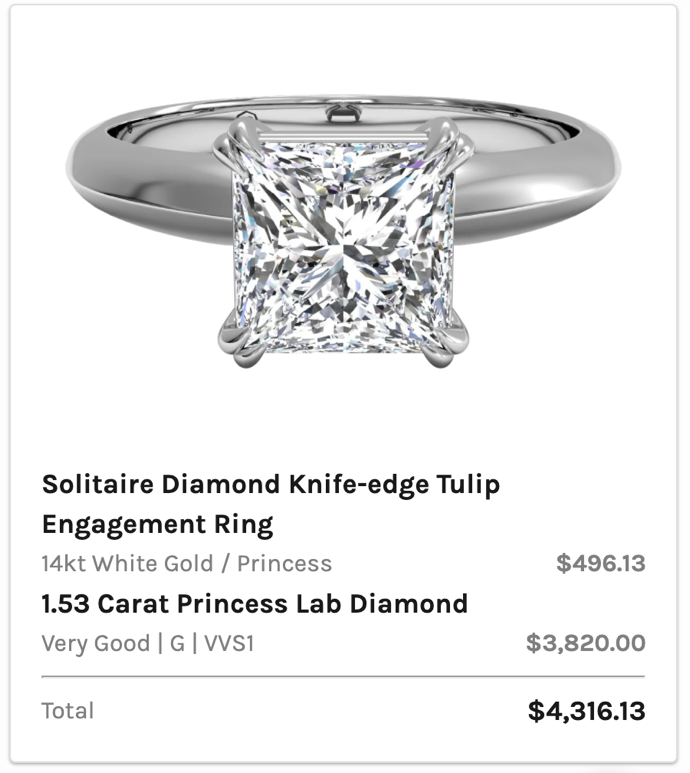Click the $4,316.13 total amount
This screenshot has width=690, height=773.
586,711
